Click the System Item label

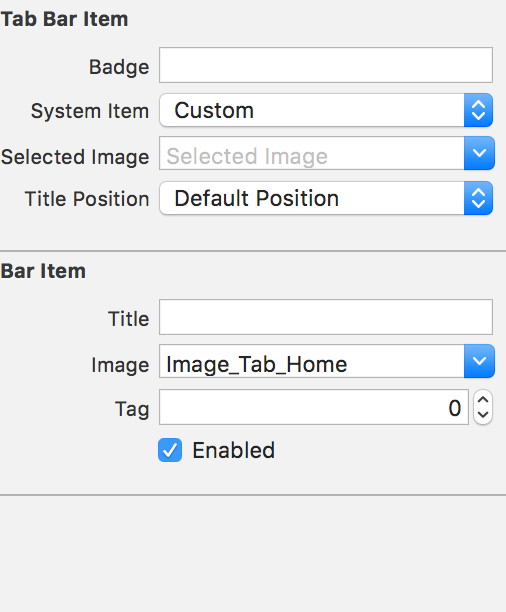point(90,111)
